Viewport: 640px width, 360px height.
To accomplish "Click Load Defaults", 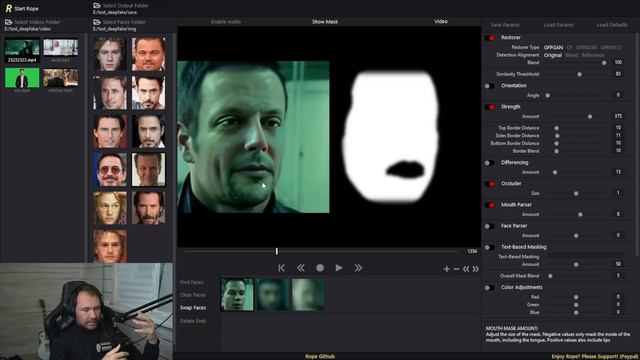I will click(612, 25).
